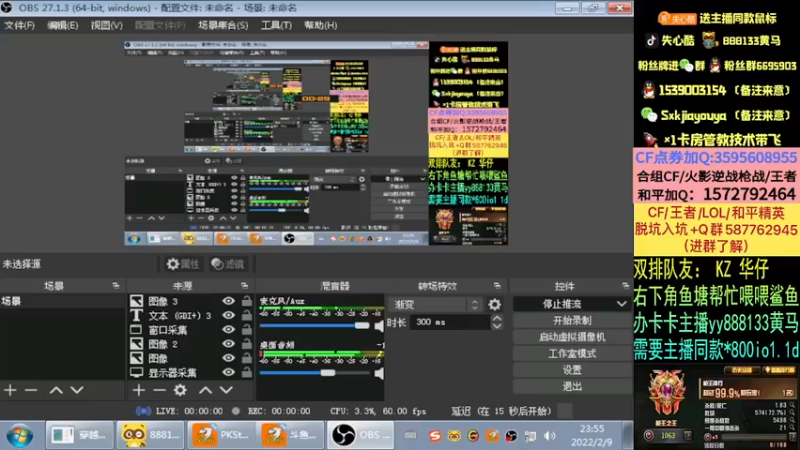Open the 工具(T) menu
The width and height of the screenshot is (800, 450).
tap(276, 25)
